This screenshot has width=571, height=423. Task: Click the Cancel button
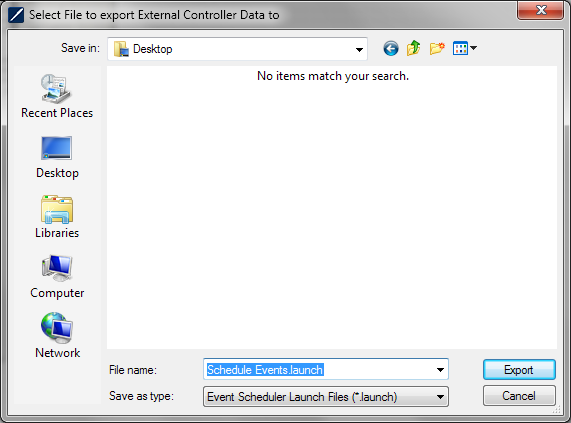coord(519,396)
